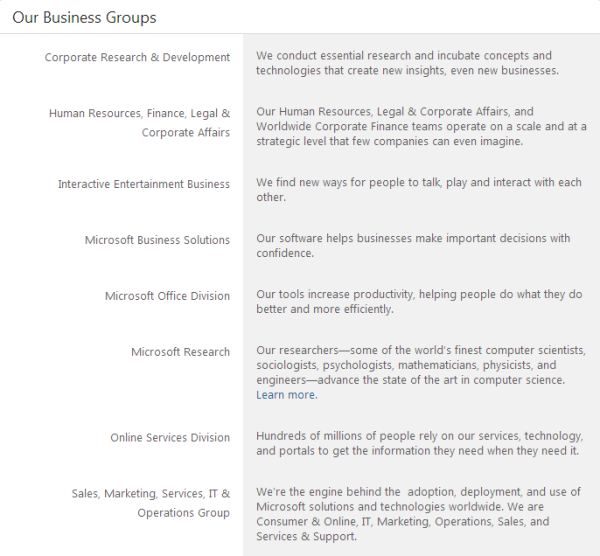Click the Our Business Groups heading
Viewport: 600px width, 556px height.
click(84, 18)
